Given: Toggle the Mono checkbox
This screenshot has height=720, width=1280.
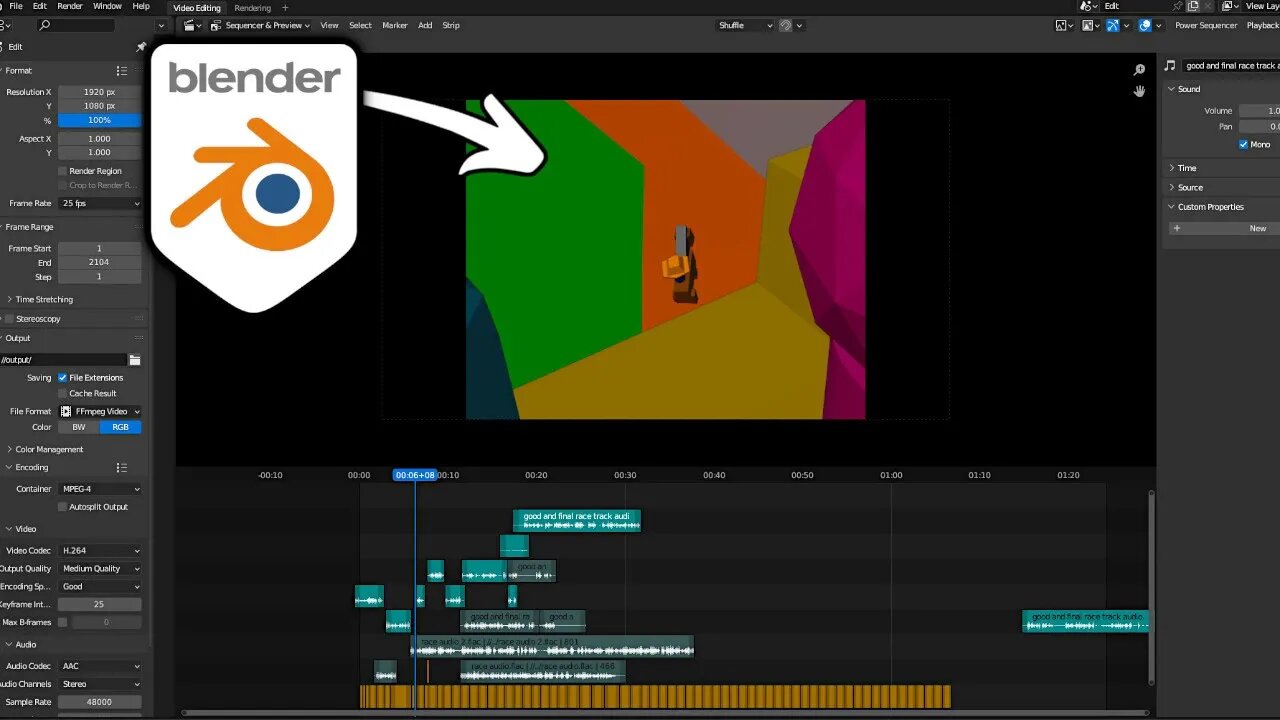Looking at the screenshot, I should (1243, 144).
